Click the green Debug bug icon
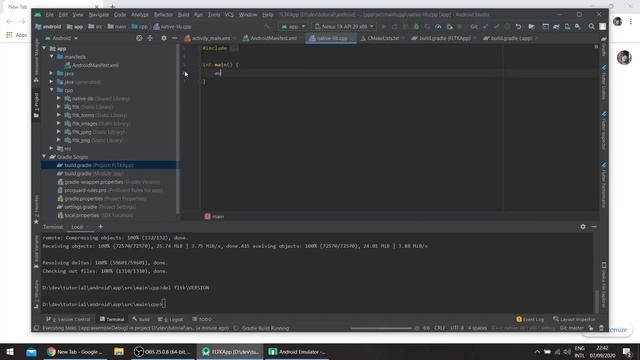Screen dimensions: 640x360 pos(416,27)
